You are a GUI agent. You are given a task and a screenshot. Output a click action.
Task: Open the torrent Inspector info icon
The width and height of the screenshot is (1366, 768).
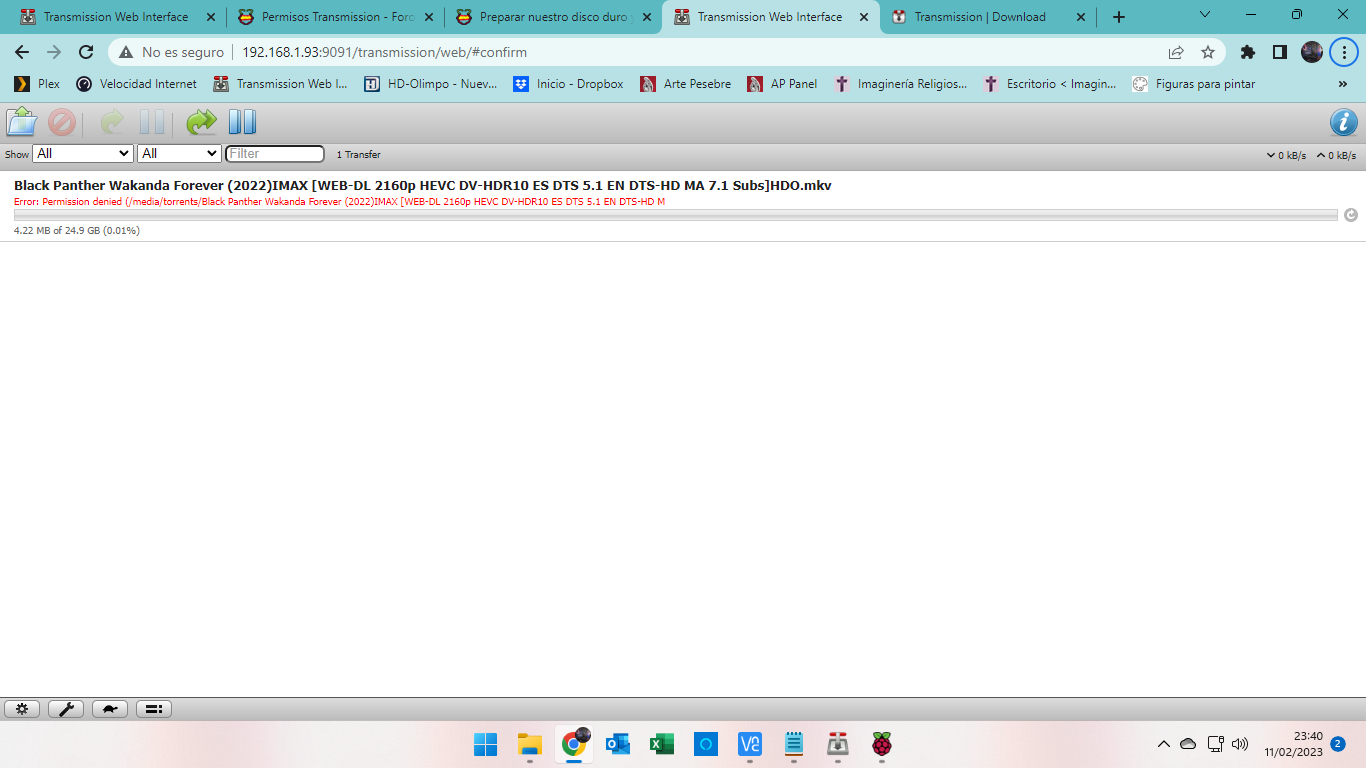pyautogui.click(x=1343, y=122)
